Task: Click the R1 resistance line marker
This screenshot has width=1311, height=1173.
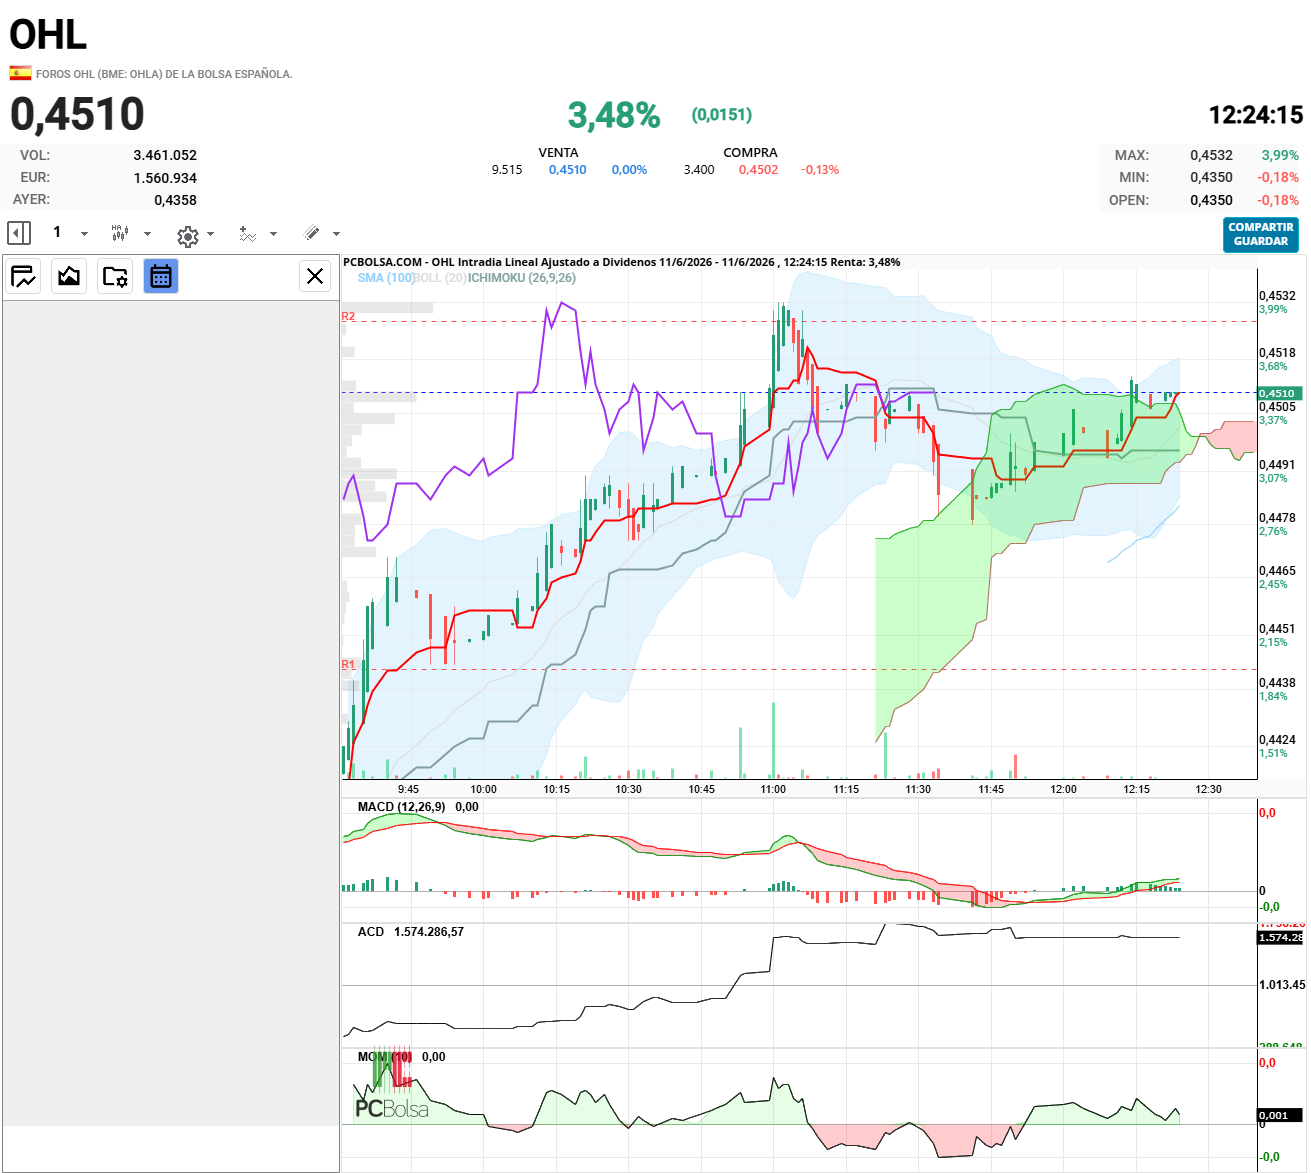Action: (348, 664)
